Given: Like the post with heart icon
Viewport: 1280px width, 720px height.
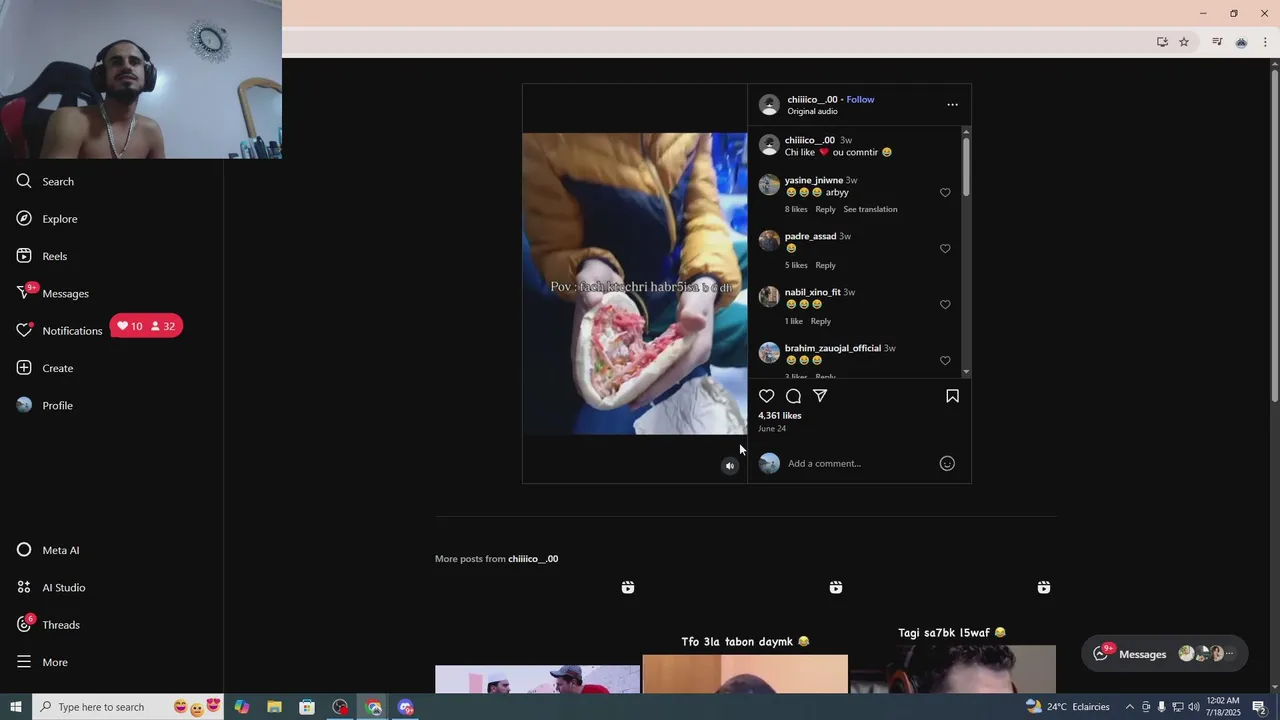Looking at the screenshot, I should pyautogui.click(x=767, y=396).
